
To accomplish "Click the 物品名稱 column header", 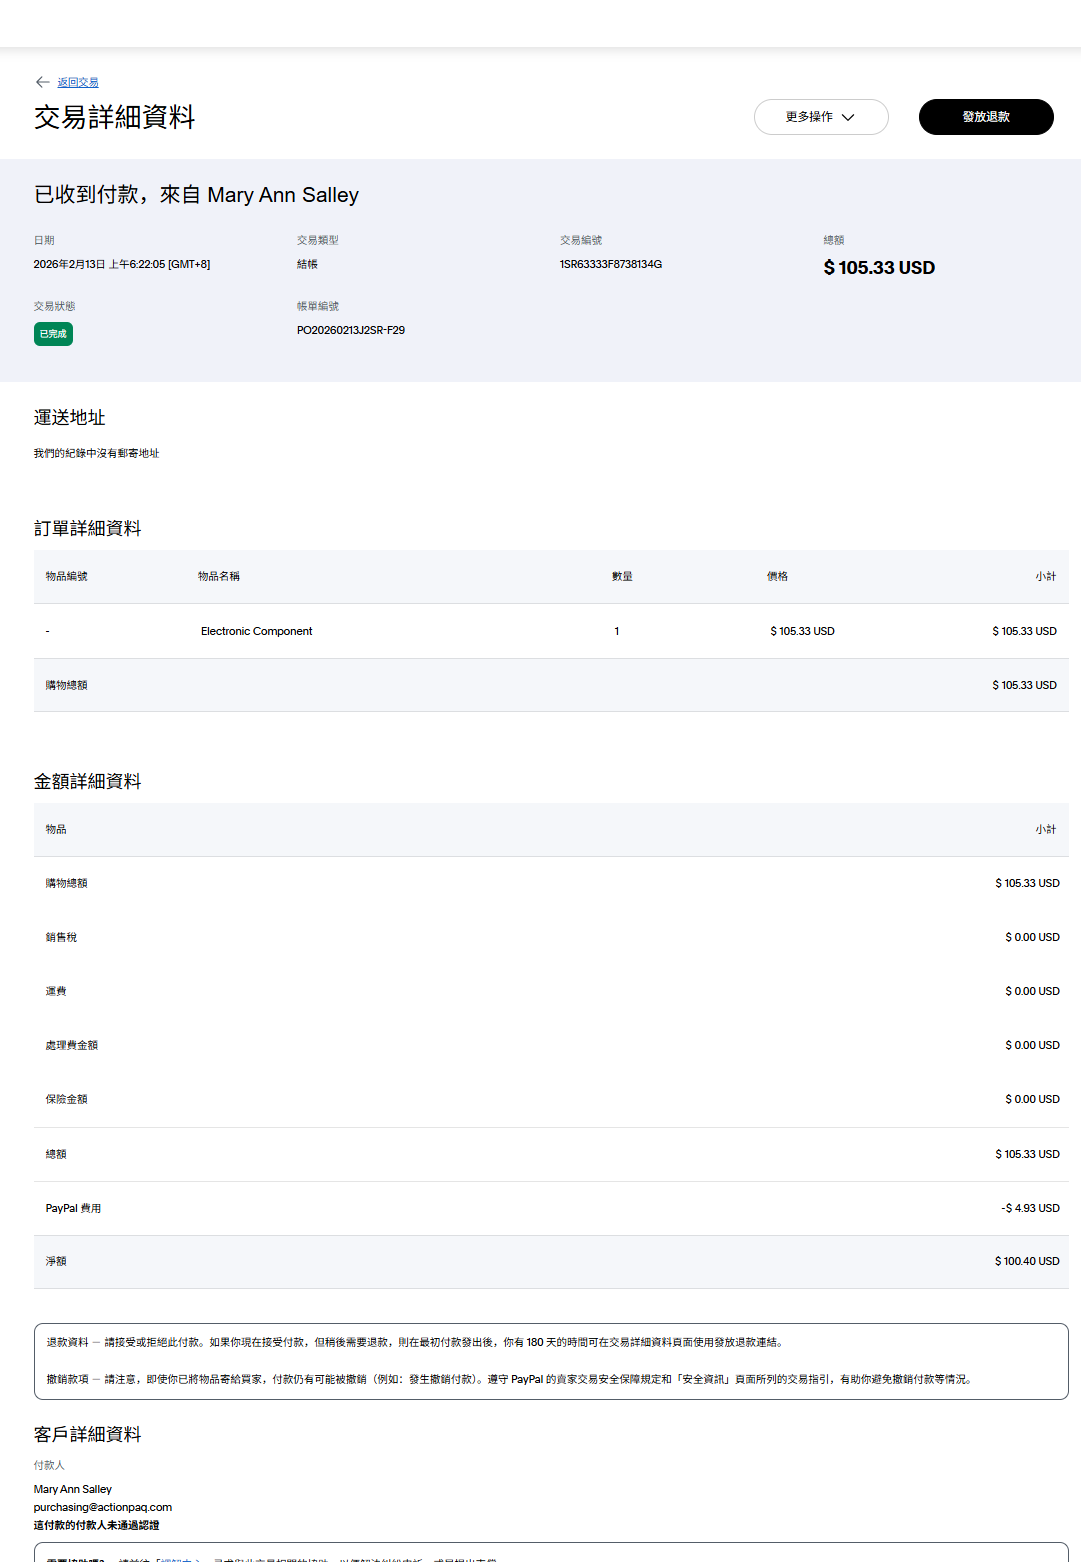I will click(218, 577).
